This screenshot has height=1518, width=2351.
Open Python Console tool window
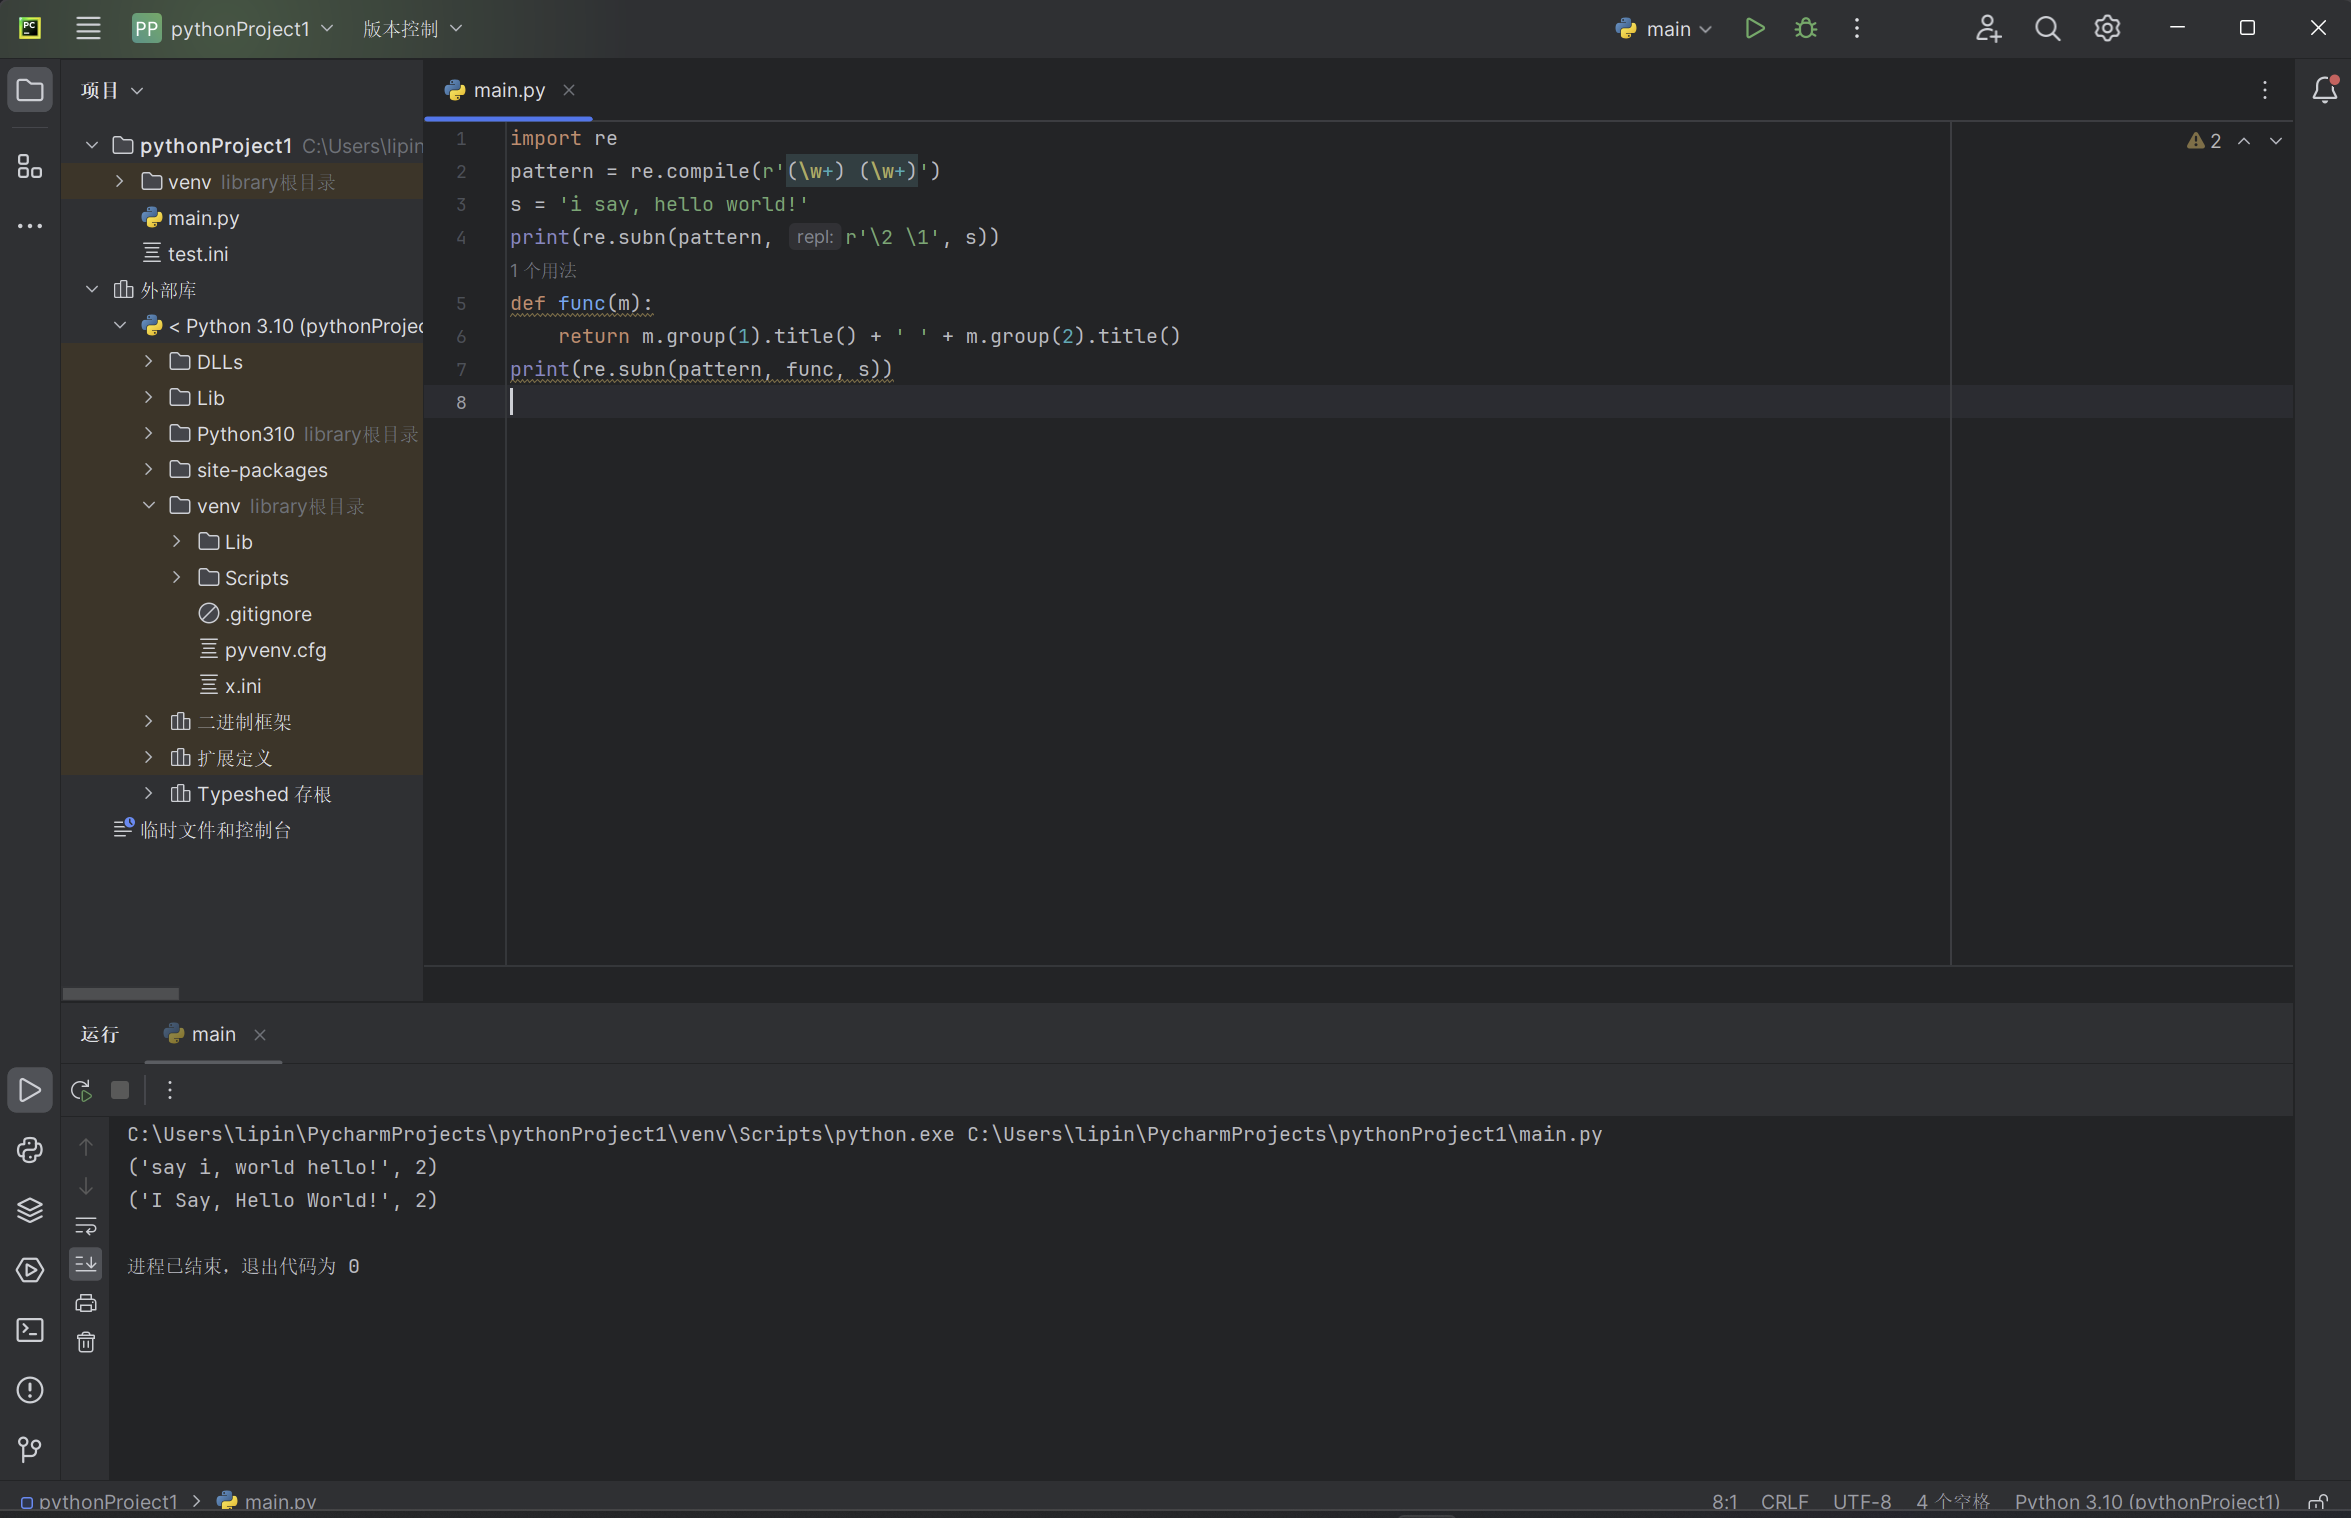(x=30, y=1150)
